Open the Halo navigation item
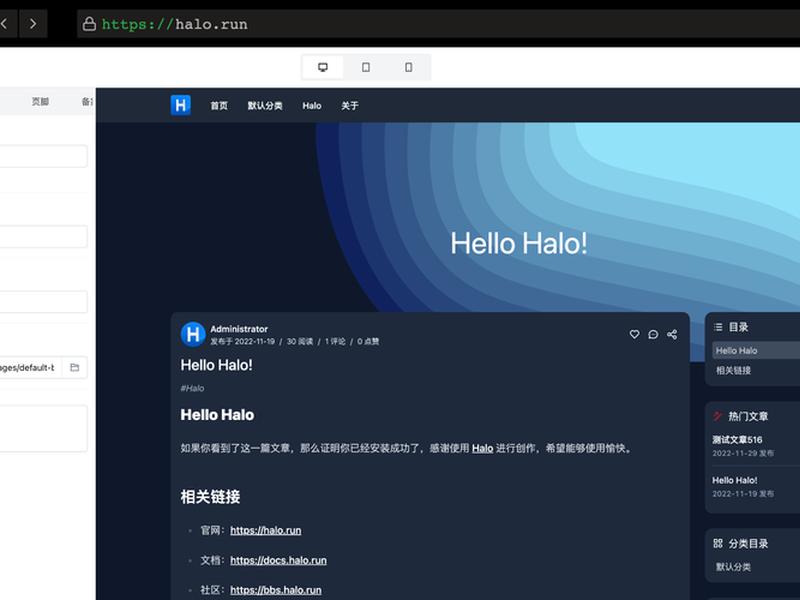Image resolution: width=800 pixels, height=600 pixels. [x=312, y=106]
